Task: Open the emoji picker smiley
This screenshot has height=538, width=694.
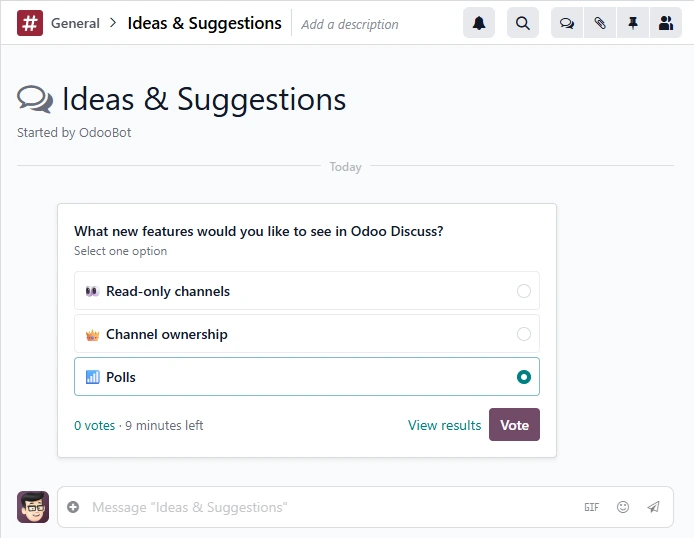Action: click(x=623, y=507)
